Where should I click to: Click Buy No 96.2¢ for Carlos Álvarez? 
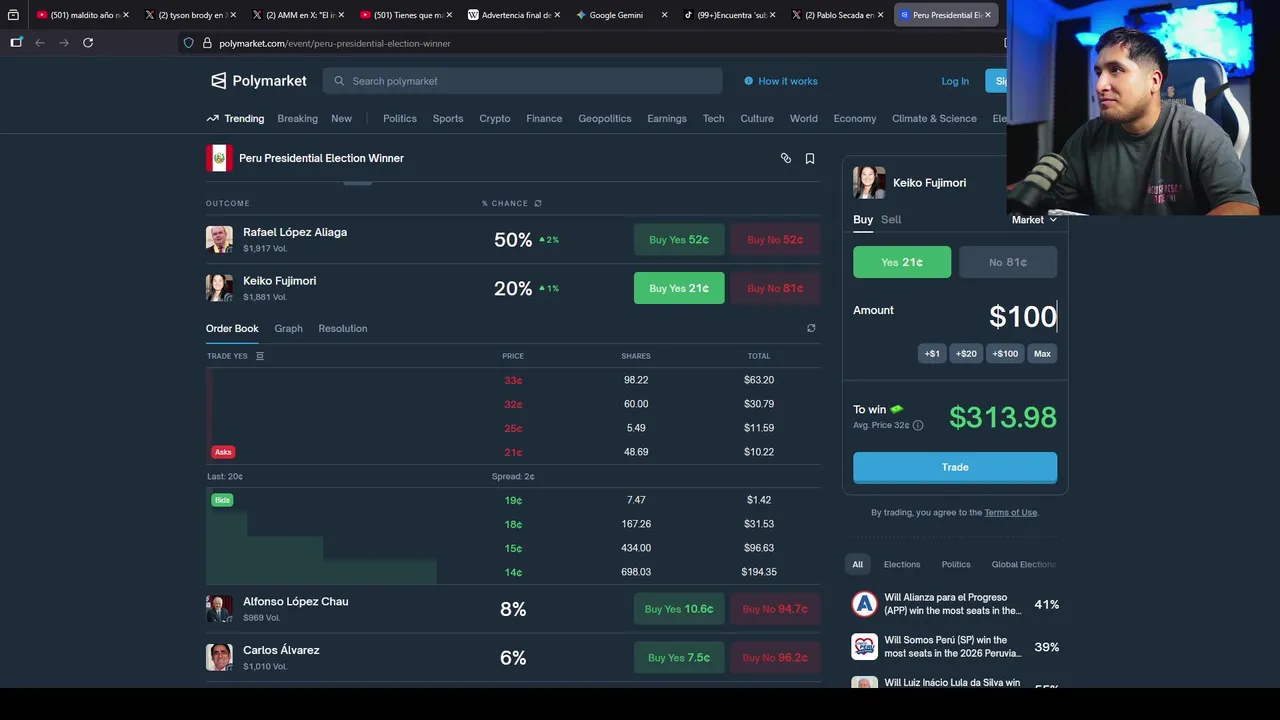pos(775,657)
